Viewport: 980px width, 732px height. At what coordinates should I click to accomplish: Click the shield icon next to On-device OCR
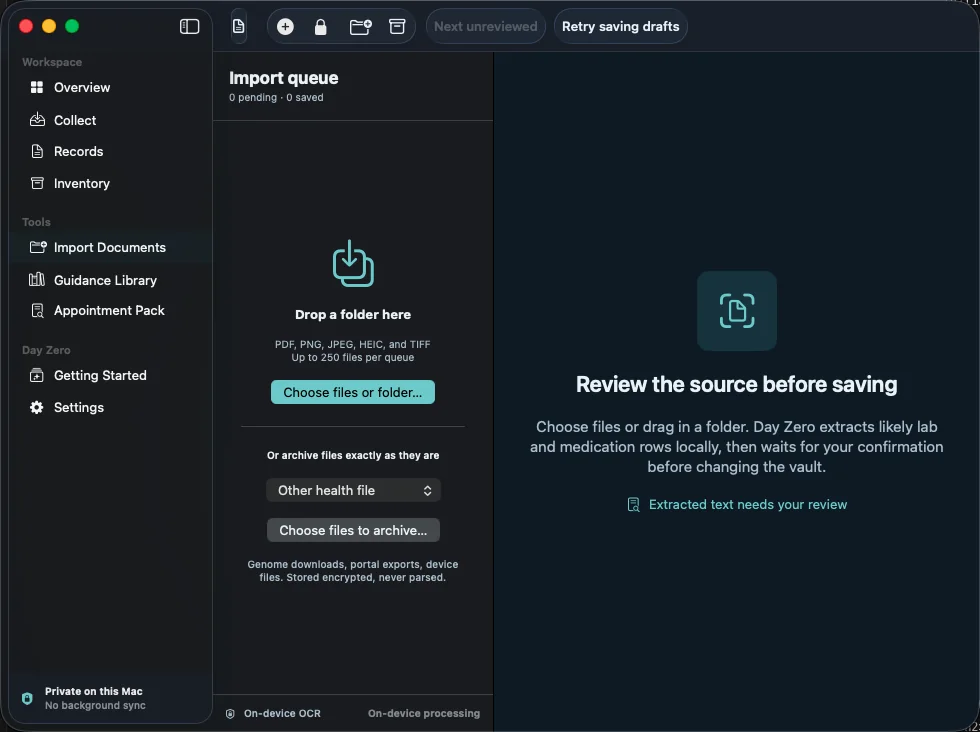[x=230, y=713]
